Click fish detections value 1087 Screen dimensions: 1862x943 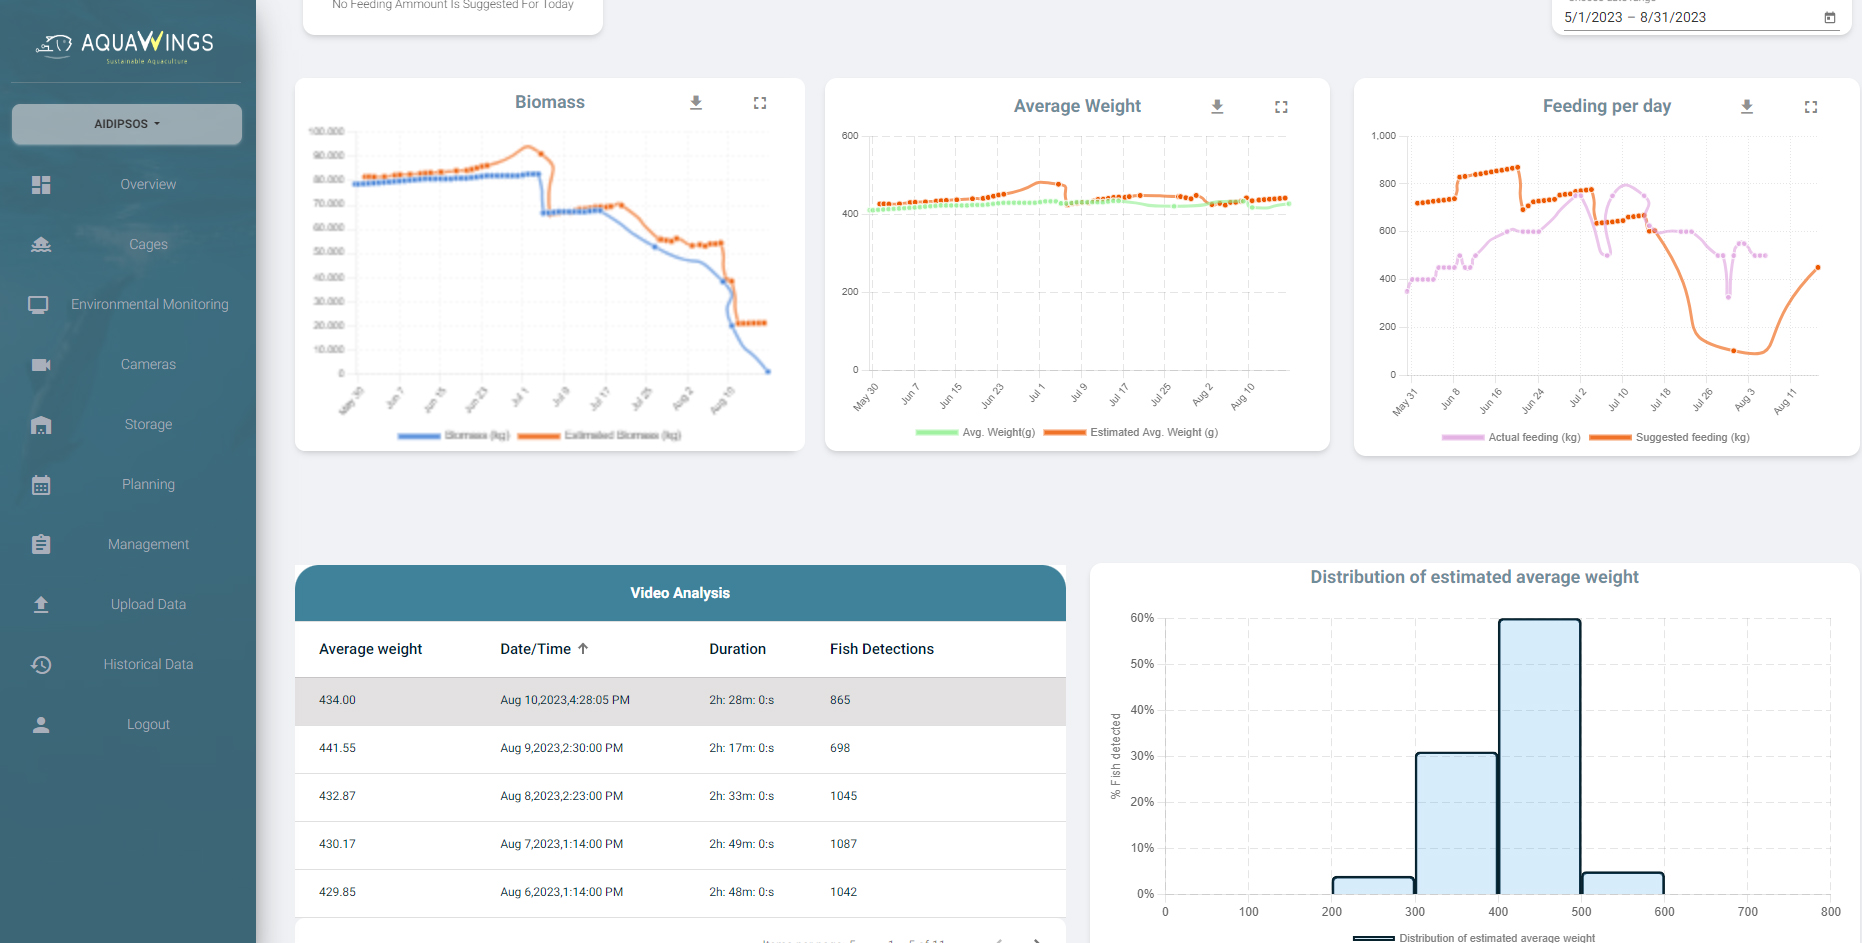tap(843, 844)
